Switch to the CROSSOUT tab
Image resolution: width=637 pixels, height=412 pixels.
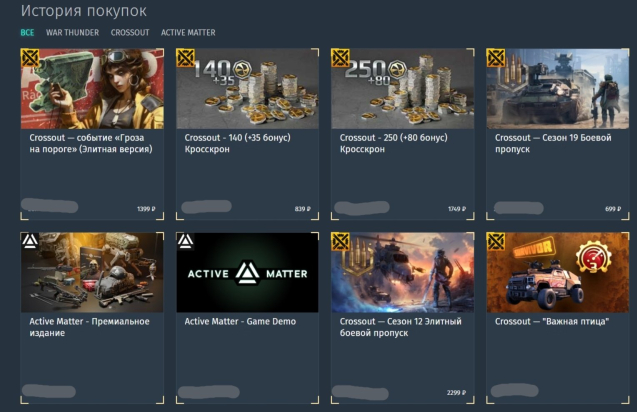(x=130, y=33)
